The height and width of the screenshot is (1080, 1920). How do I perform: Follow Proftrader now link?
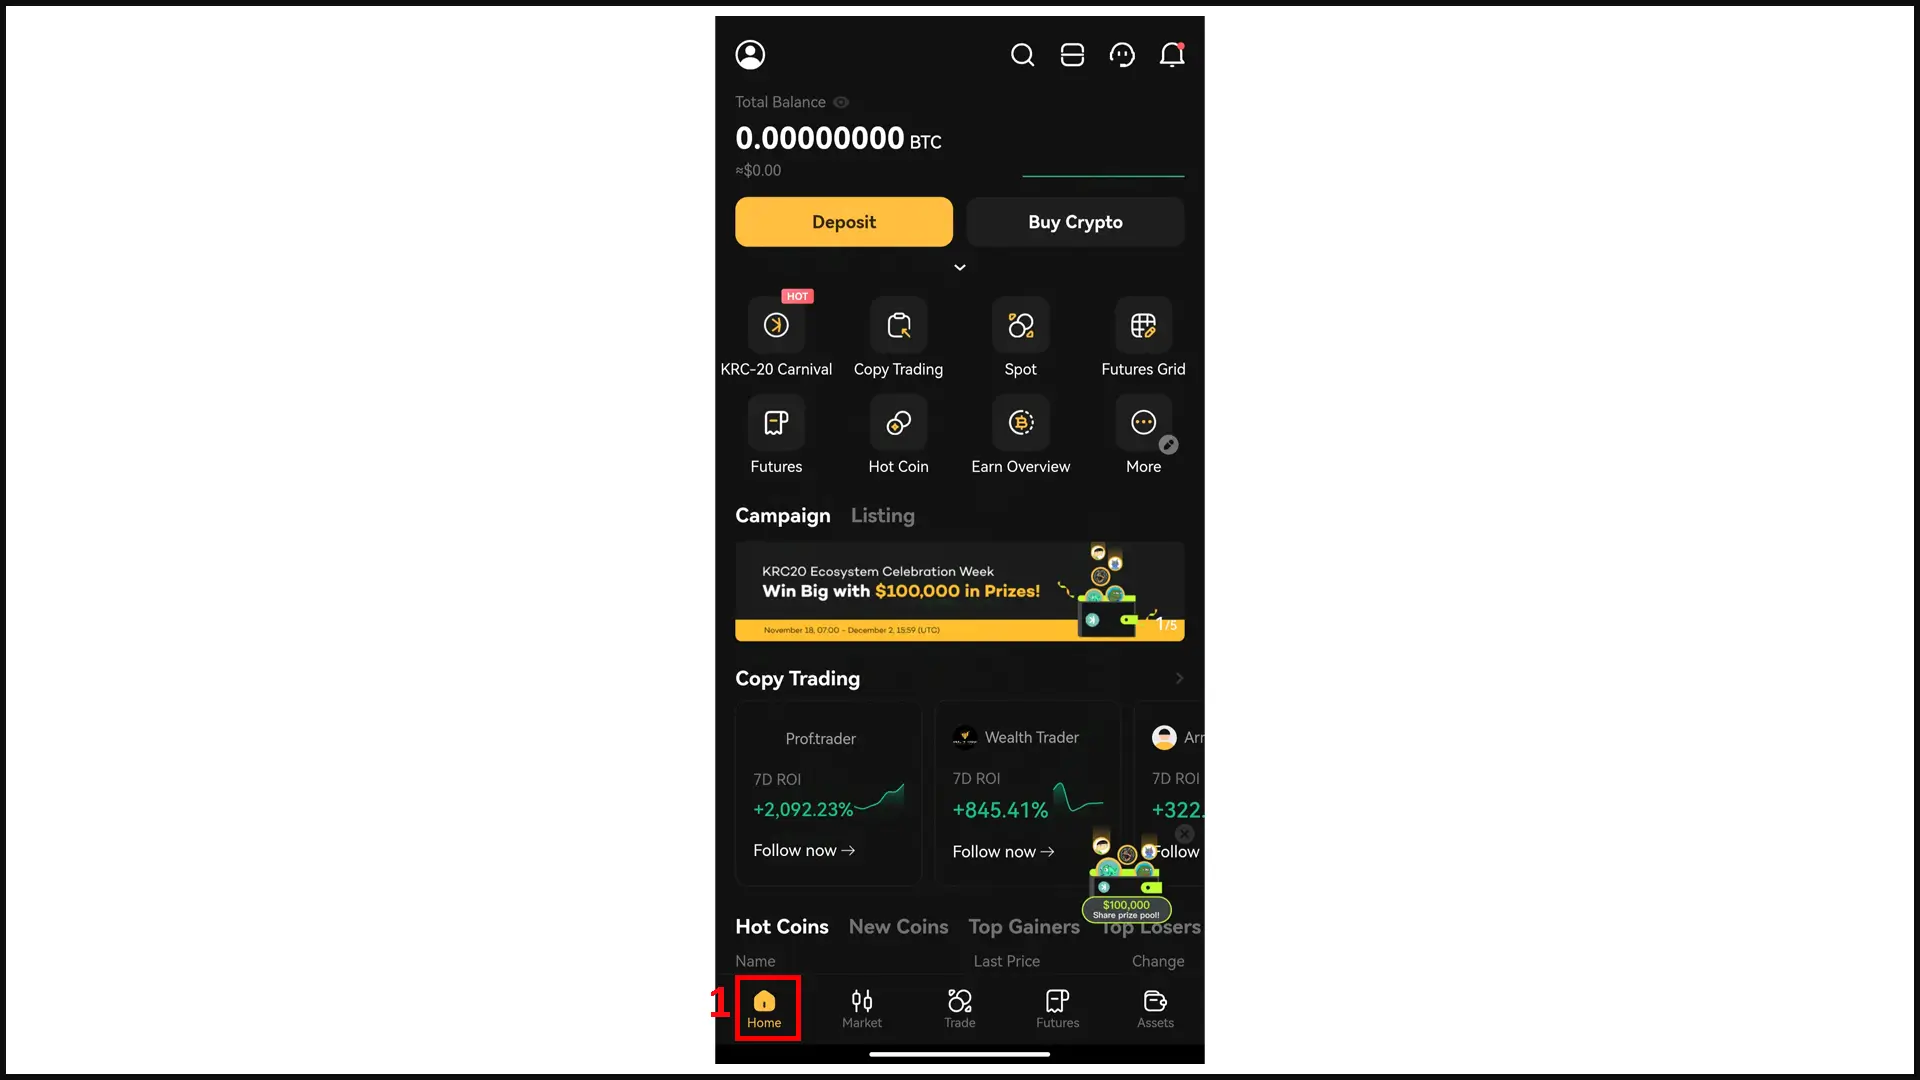point(803,849)
